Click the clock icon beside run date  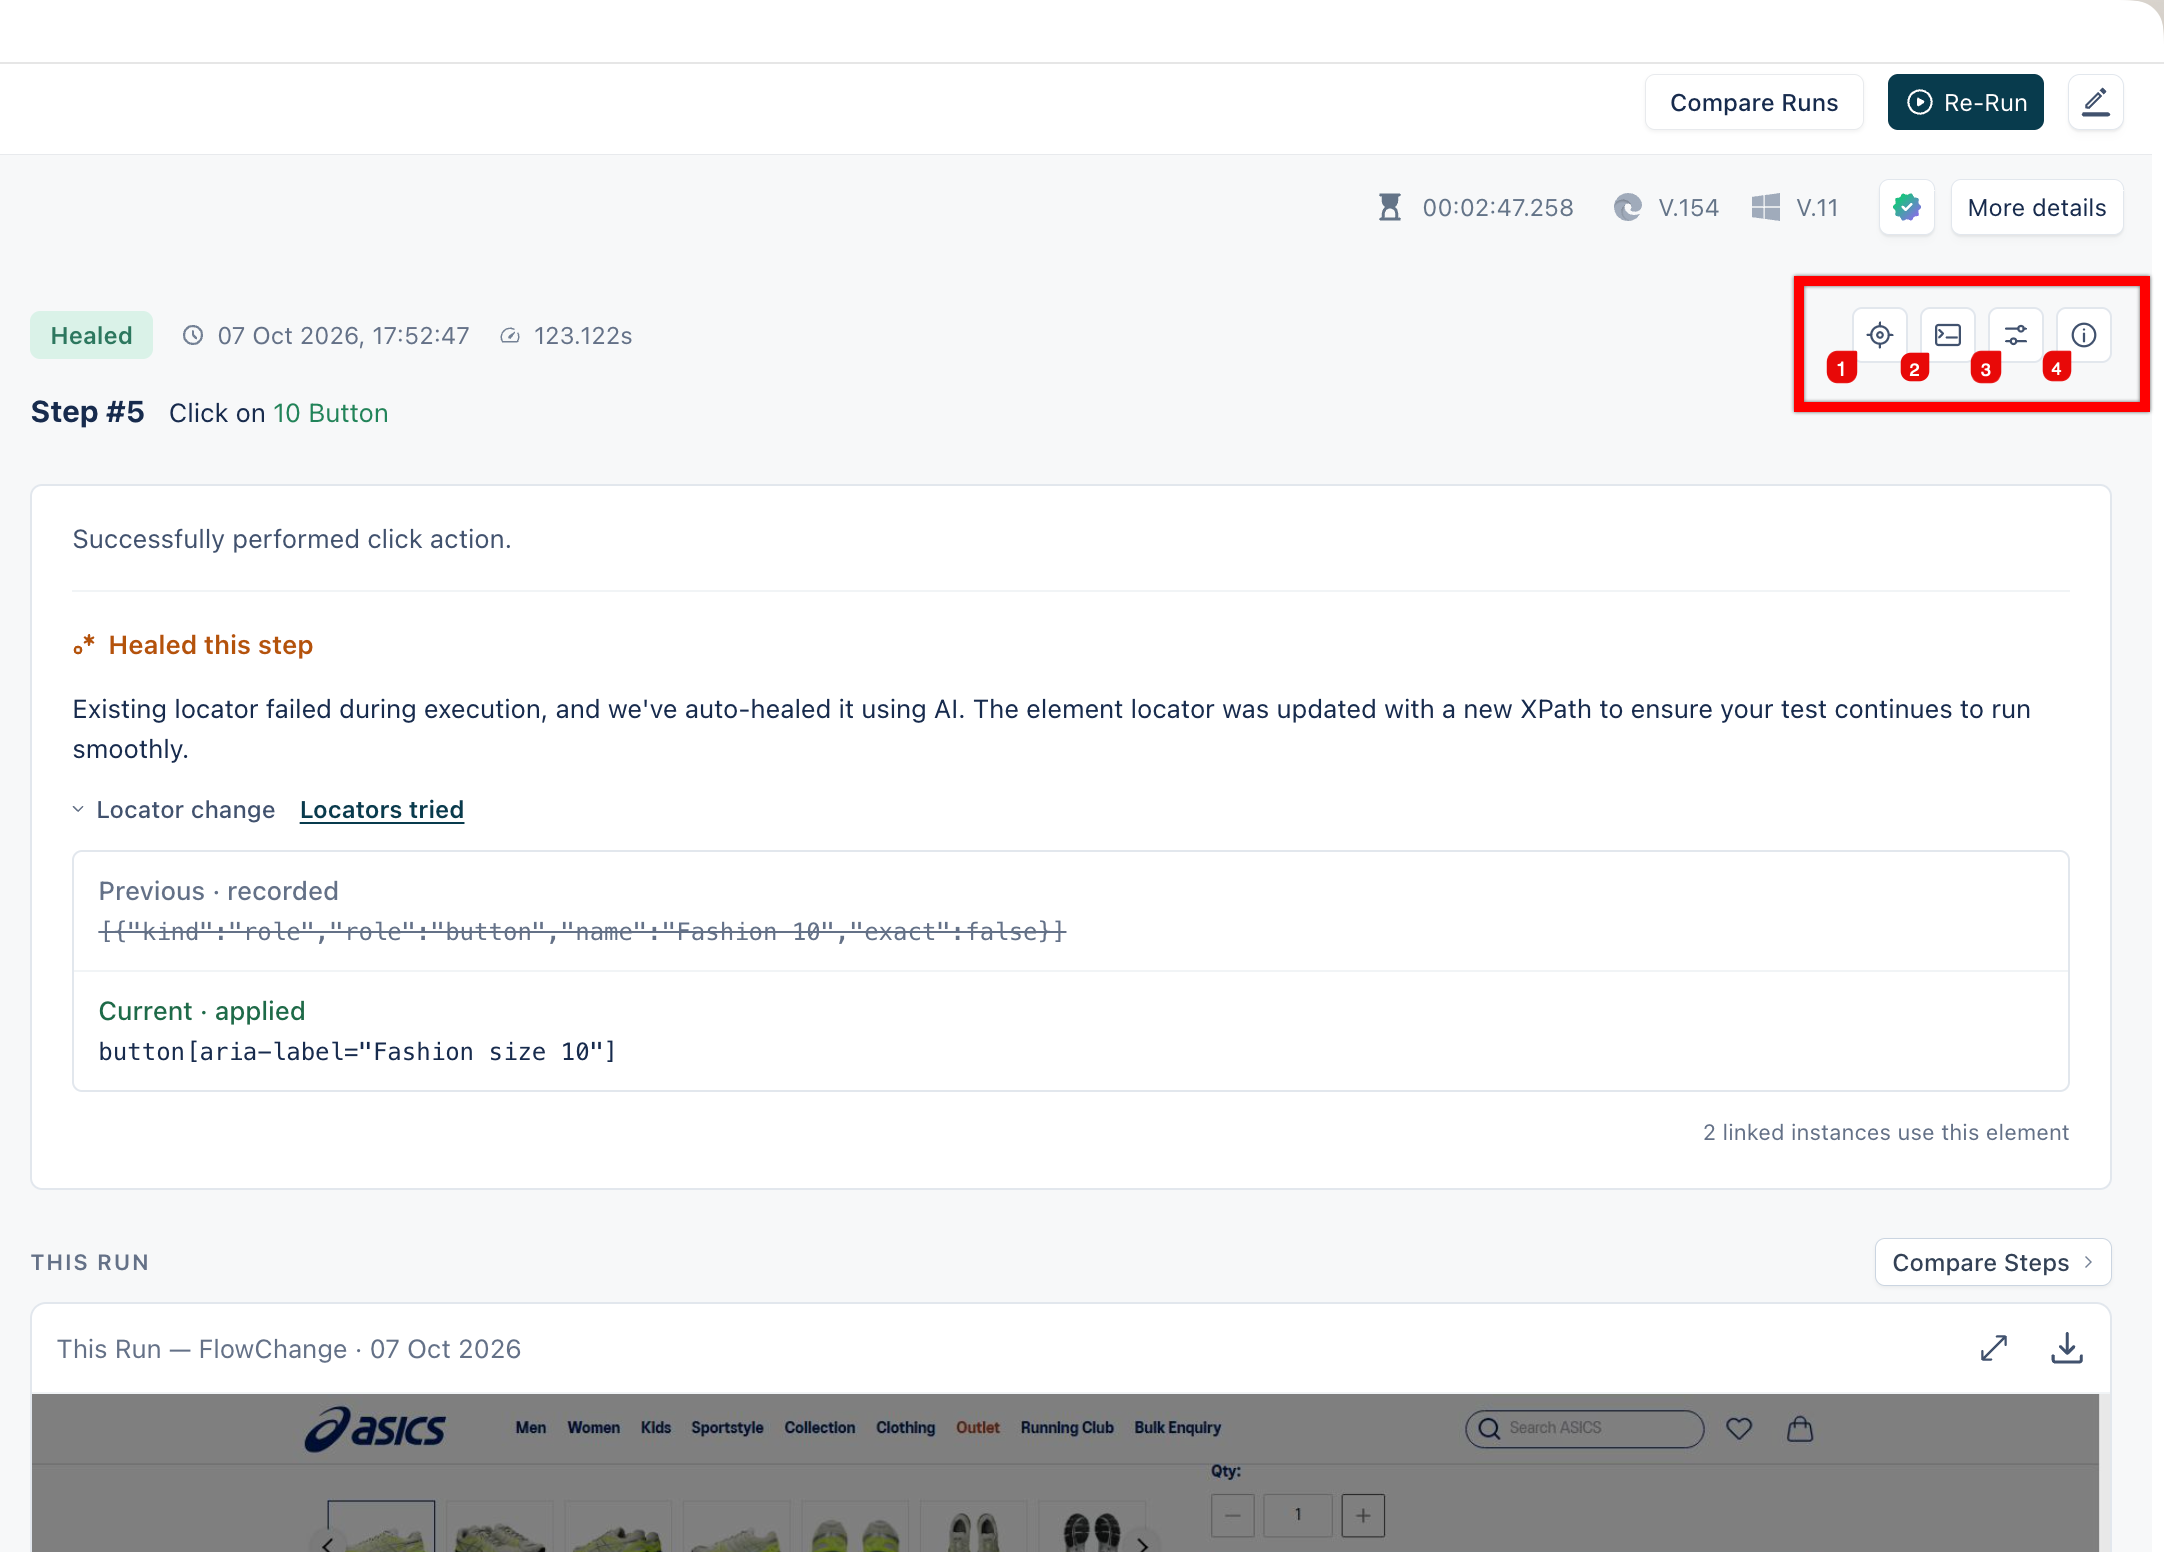tap(193, 335)
